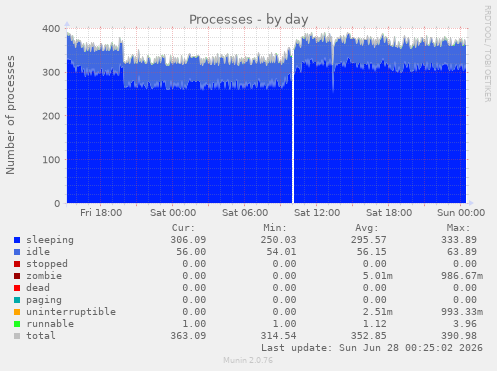This screenshot has height=371, width=497.
Task: Click the graph title 'Processes - by day'
Action: [249, 19]
